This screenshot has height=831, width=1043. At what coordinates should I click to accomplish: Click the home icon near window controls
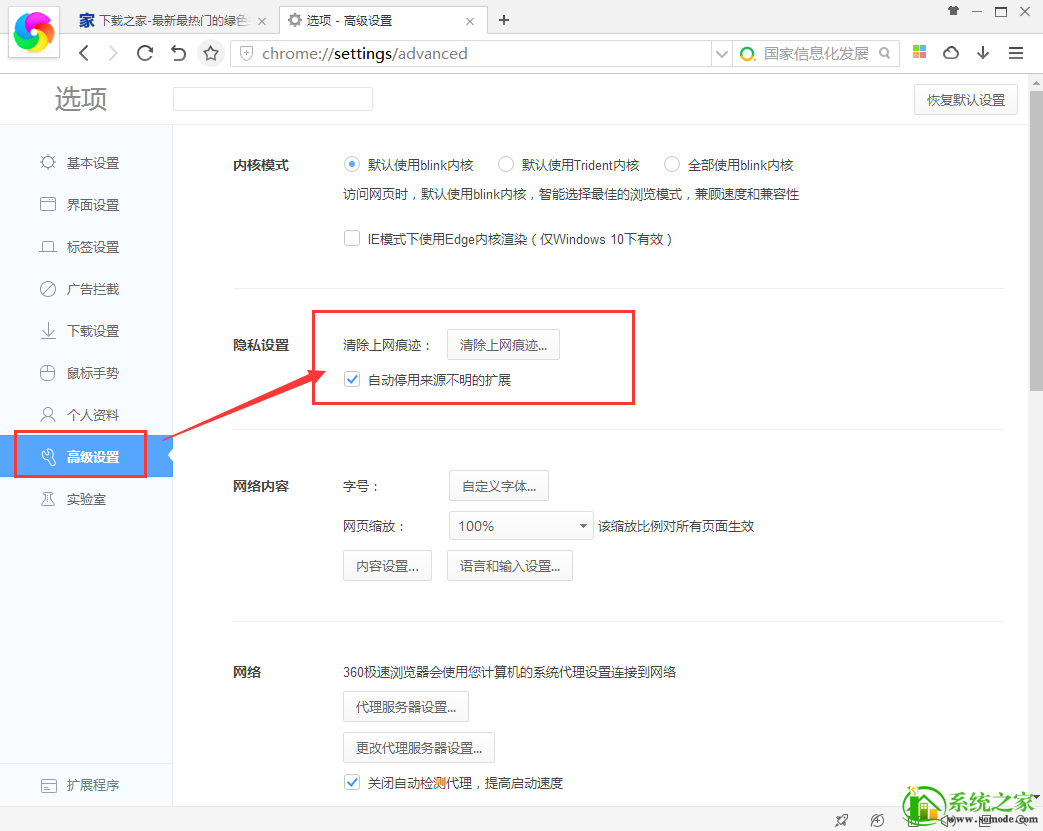point(955,11)
